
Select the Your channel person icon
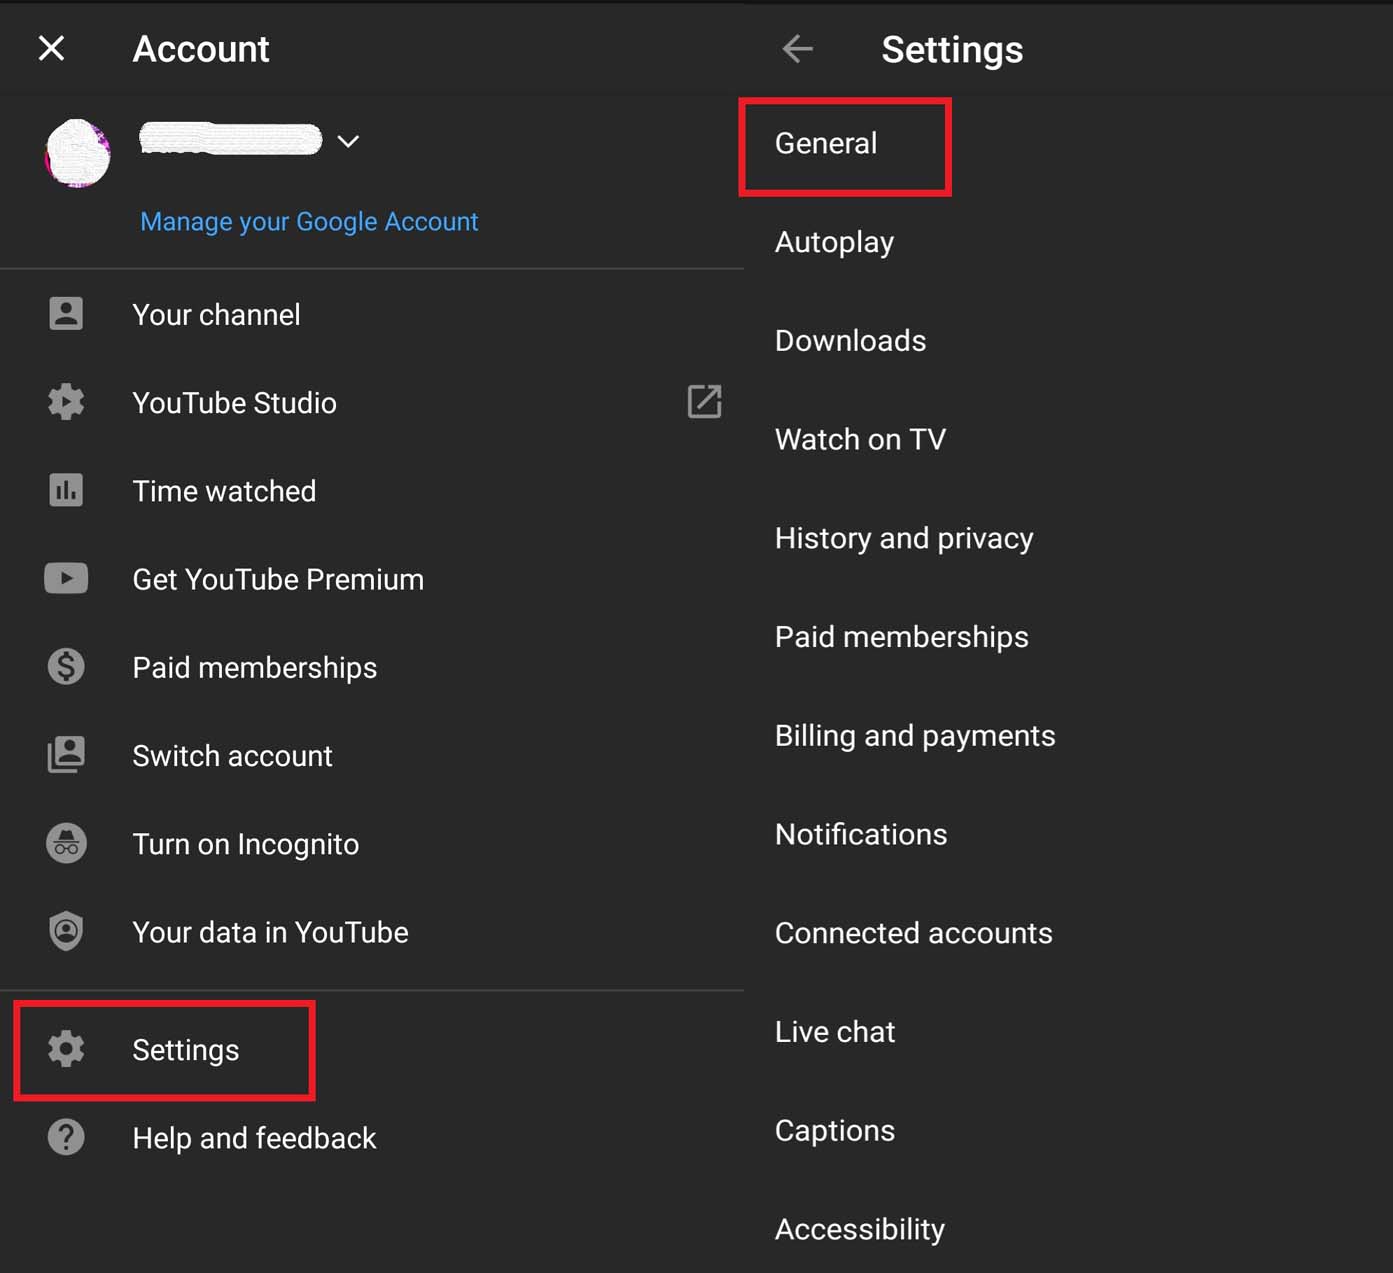[x=65, y=313]
